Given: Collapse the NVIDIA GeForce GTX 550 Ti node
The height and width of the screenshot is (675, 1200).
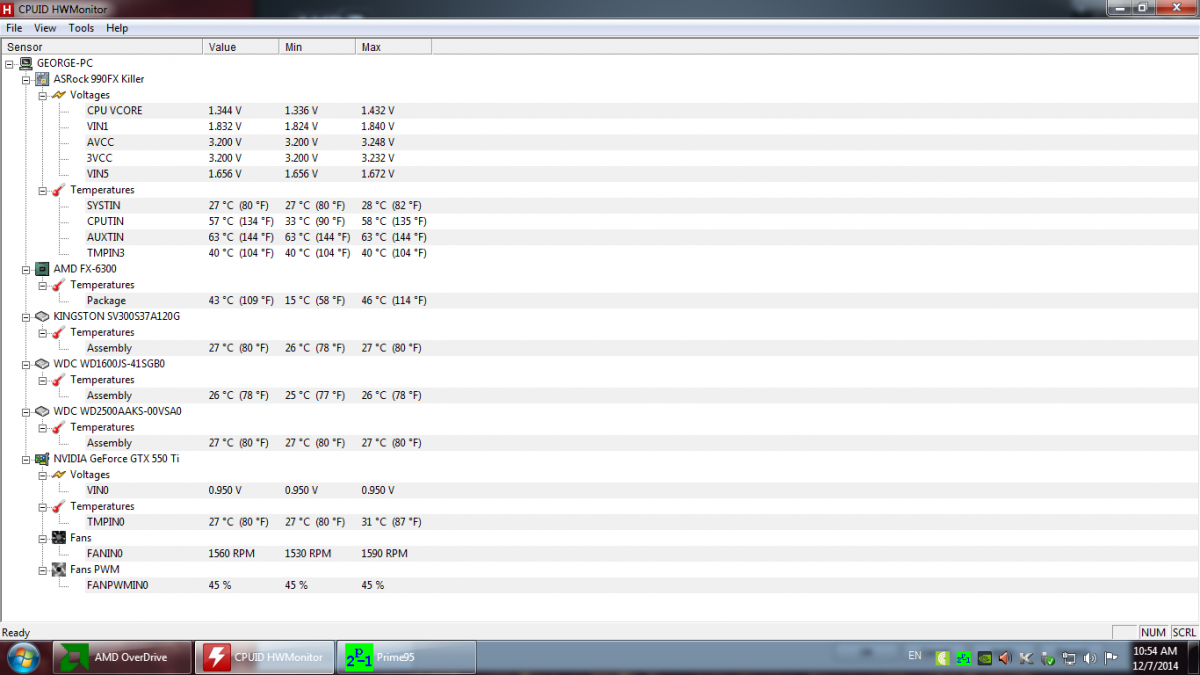Looking at the screenshot, I should (x=26, y=459).
